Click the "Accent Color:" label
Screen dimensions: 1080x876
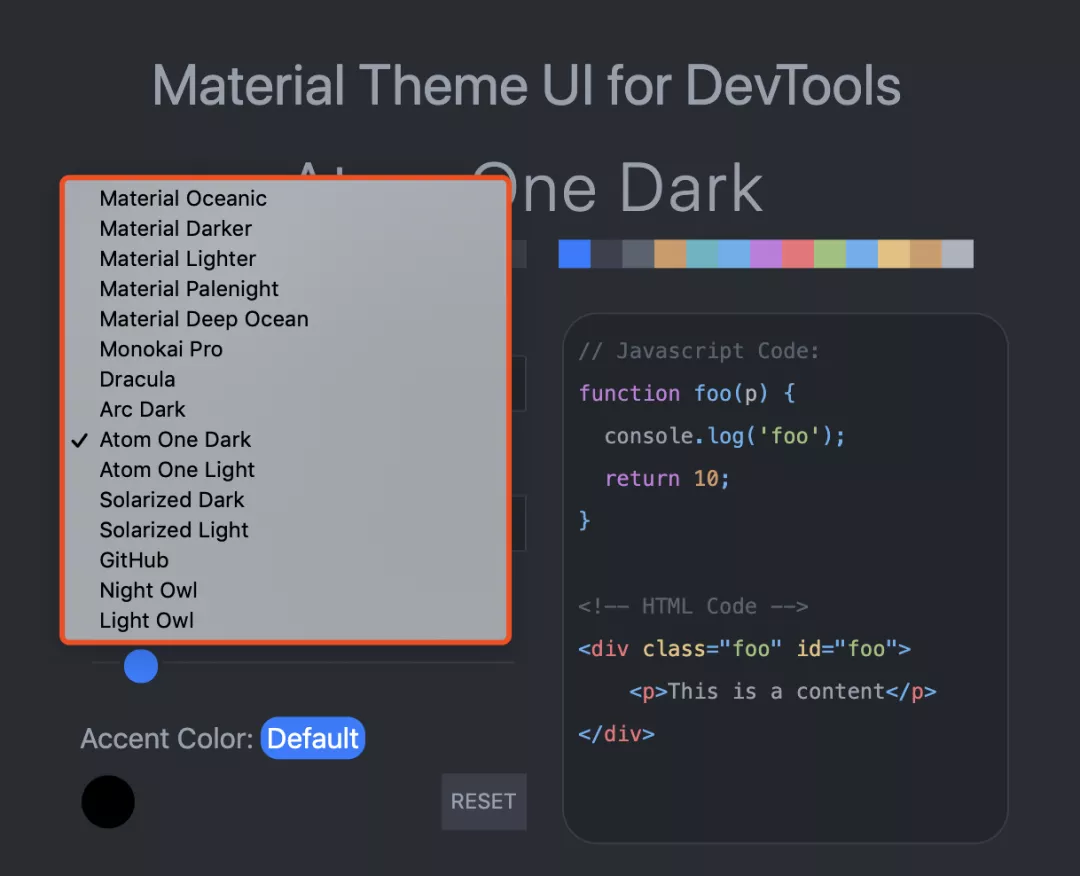167,739
